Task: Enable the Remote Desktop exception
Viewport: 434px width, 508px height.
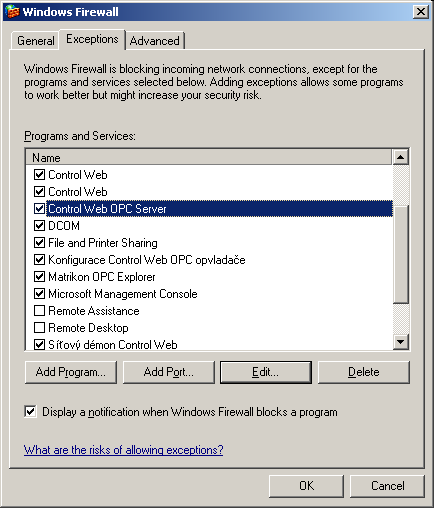Action: point(39,328)
